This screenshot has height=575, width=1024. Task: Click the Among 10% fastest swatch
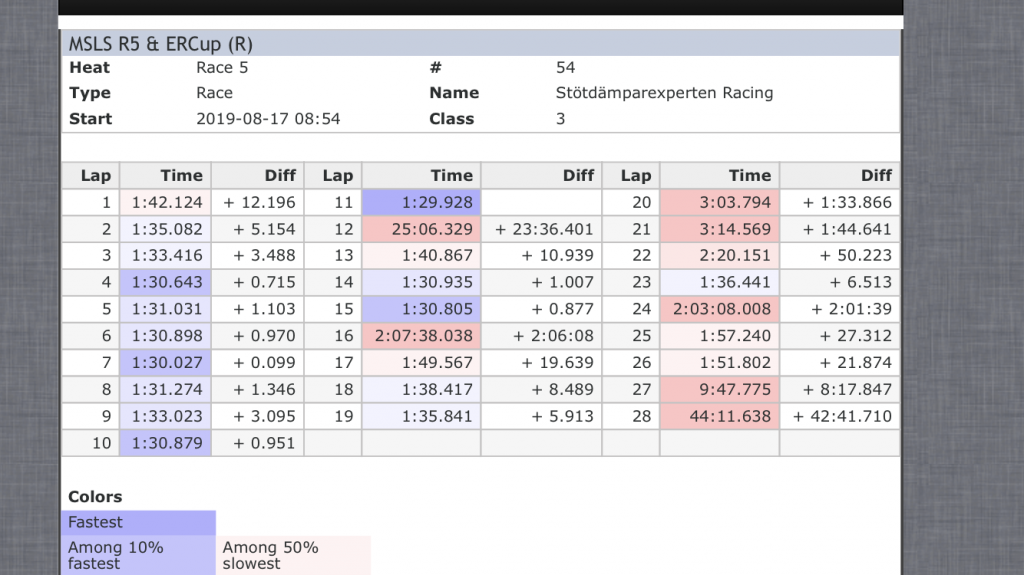coord(138,555)
